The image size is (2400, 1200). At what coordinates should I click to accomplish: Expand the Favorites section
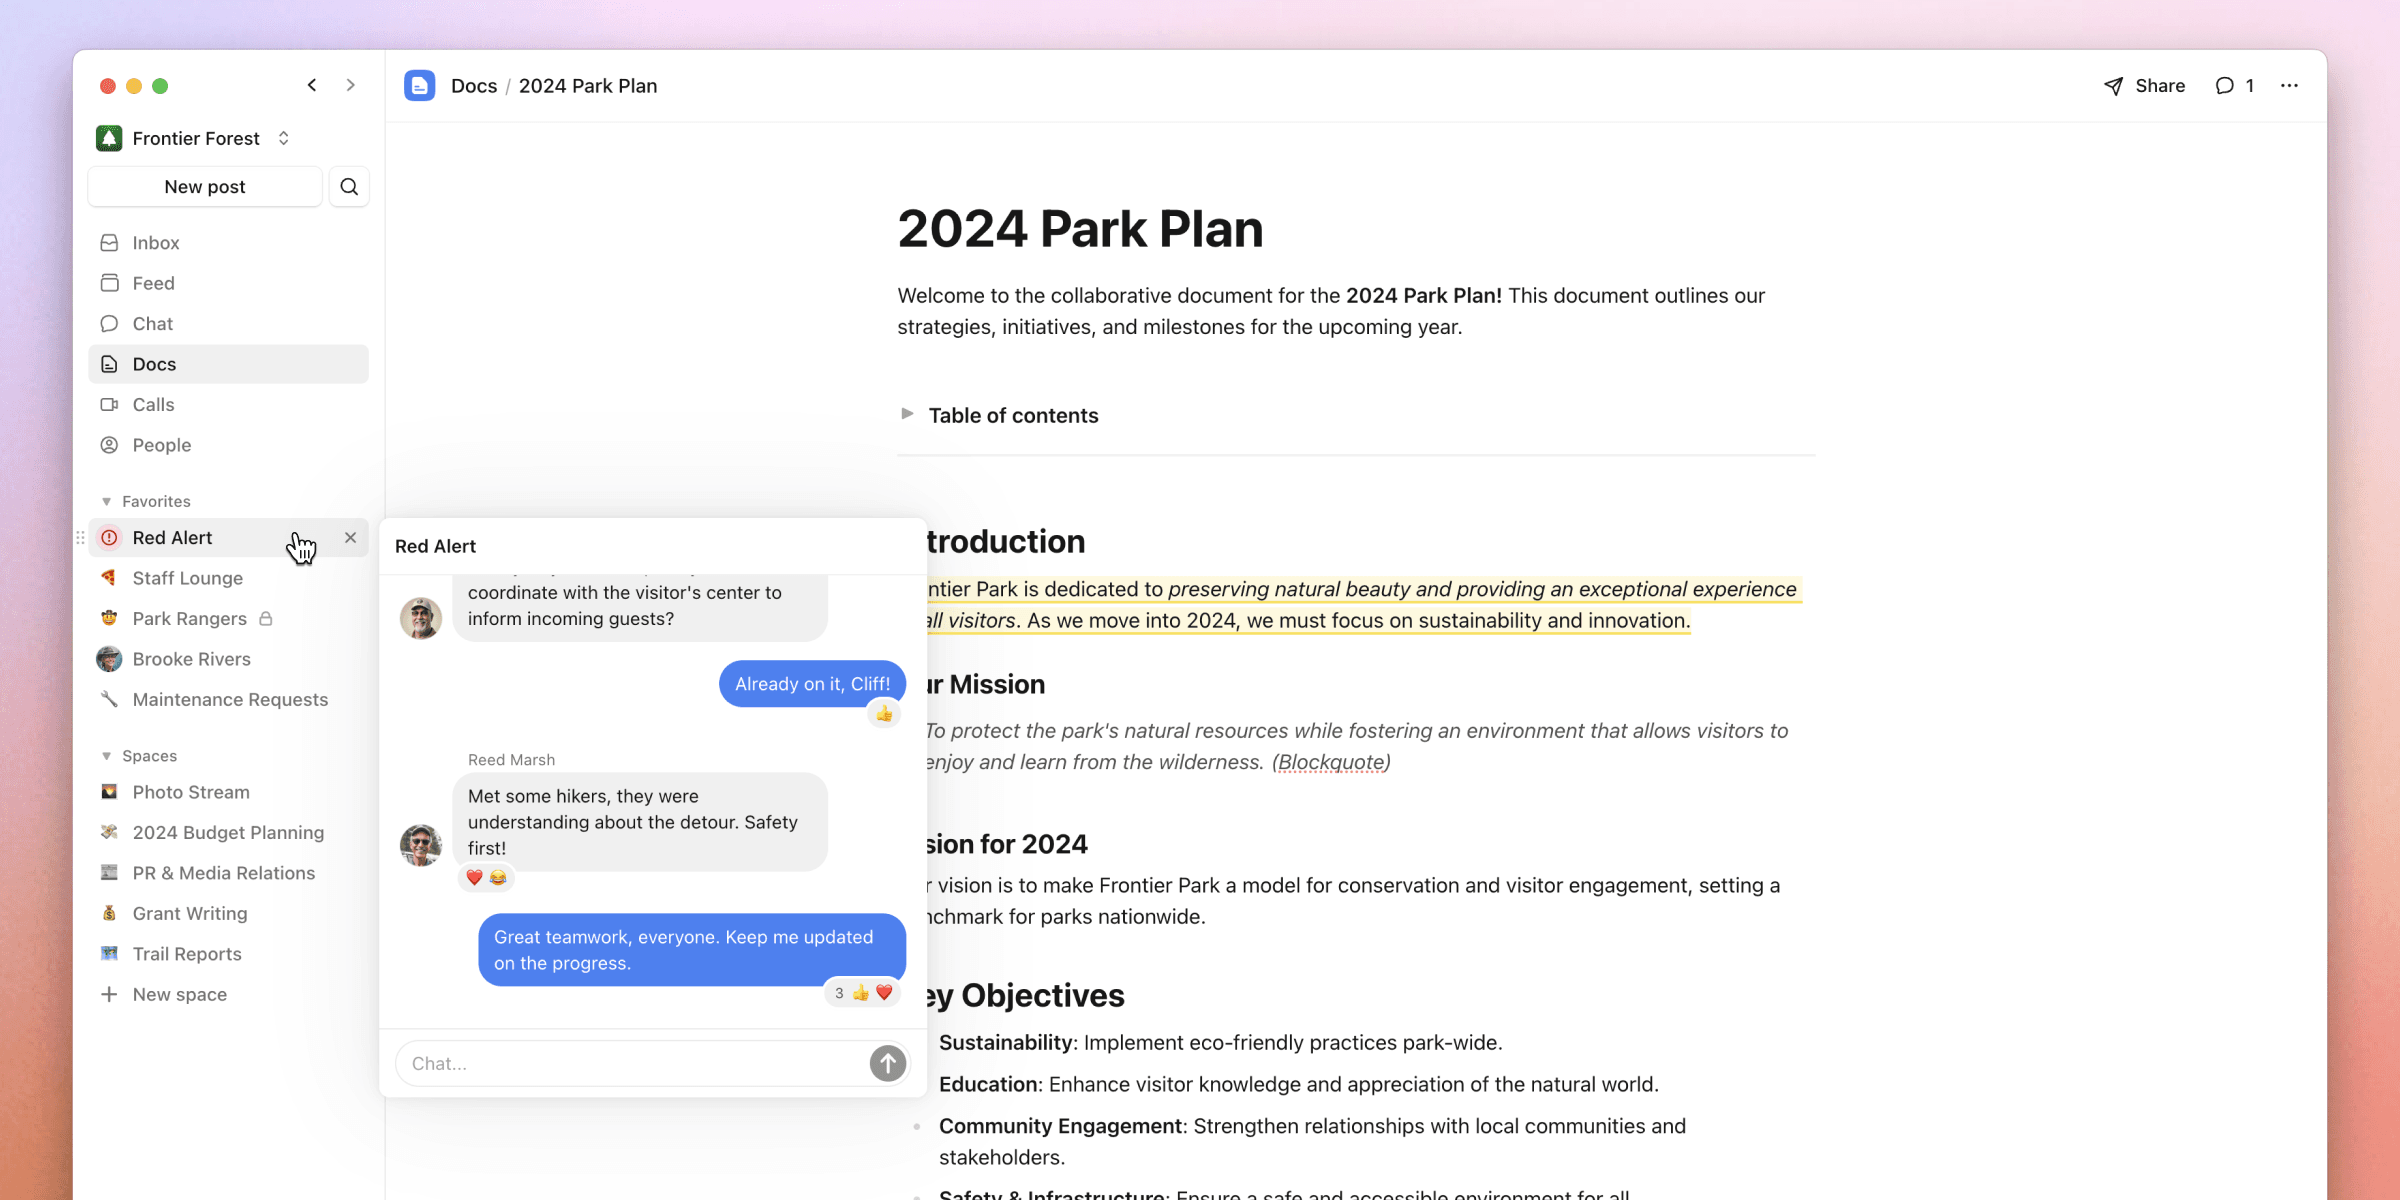tap(106, 501)
